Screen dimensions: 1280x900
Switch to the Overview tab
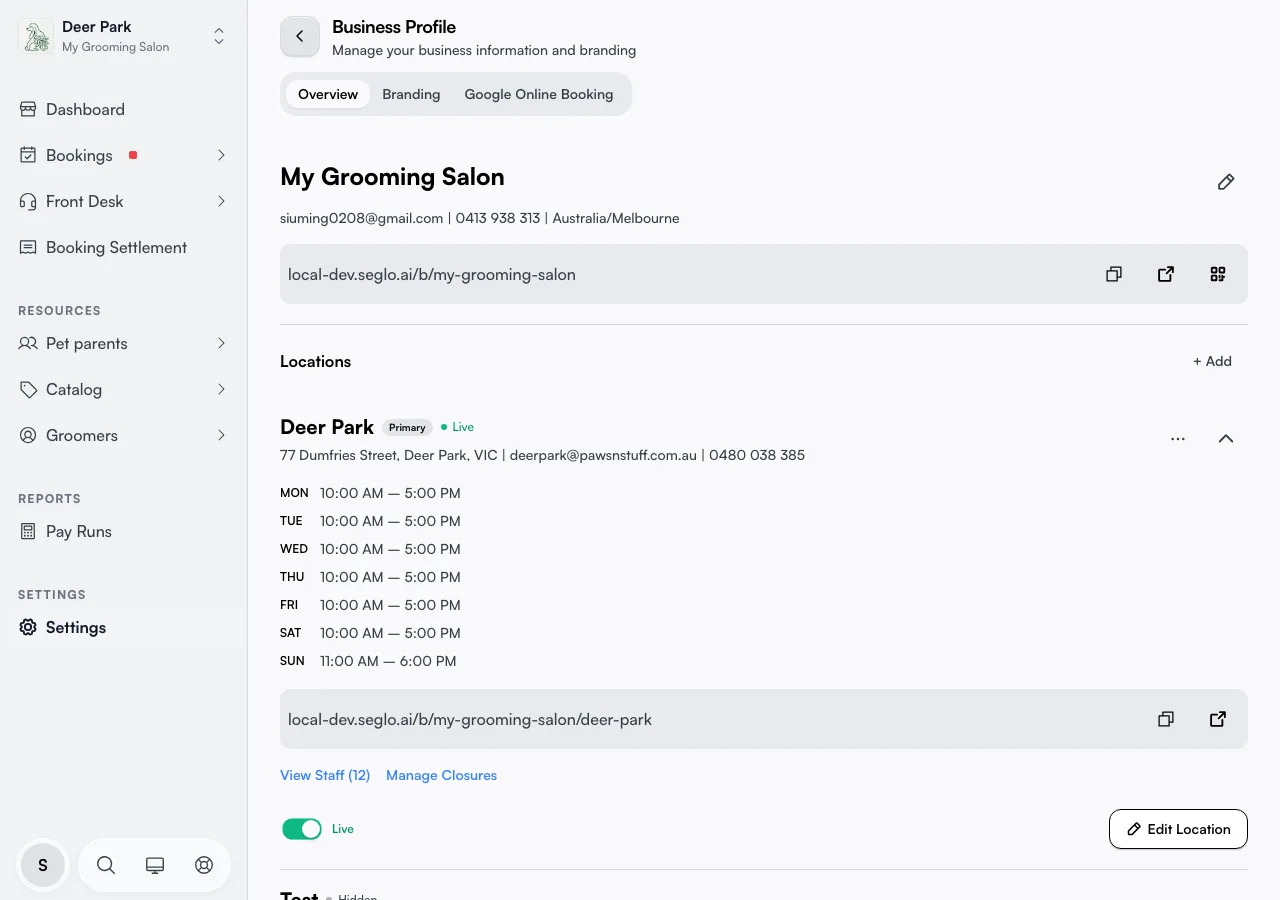[x=328, y=94]
